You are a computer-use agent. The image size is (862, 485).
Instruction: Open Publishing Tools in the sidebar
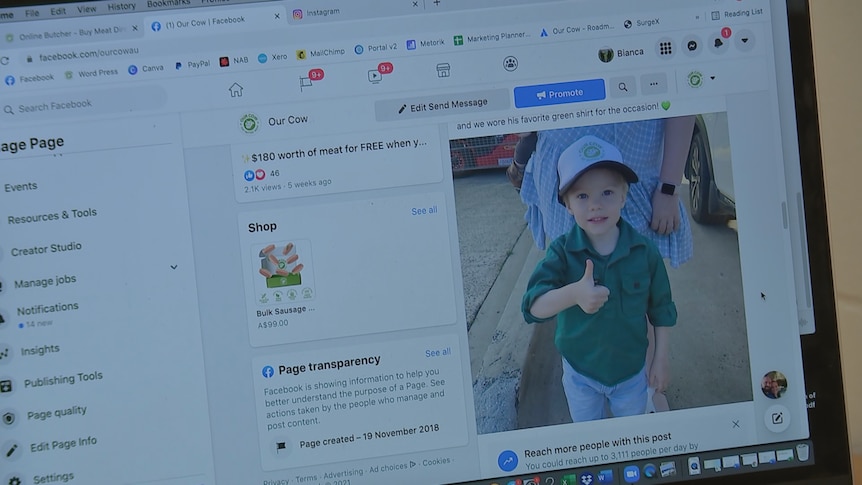click(63, 379)
